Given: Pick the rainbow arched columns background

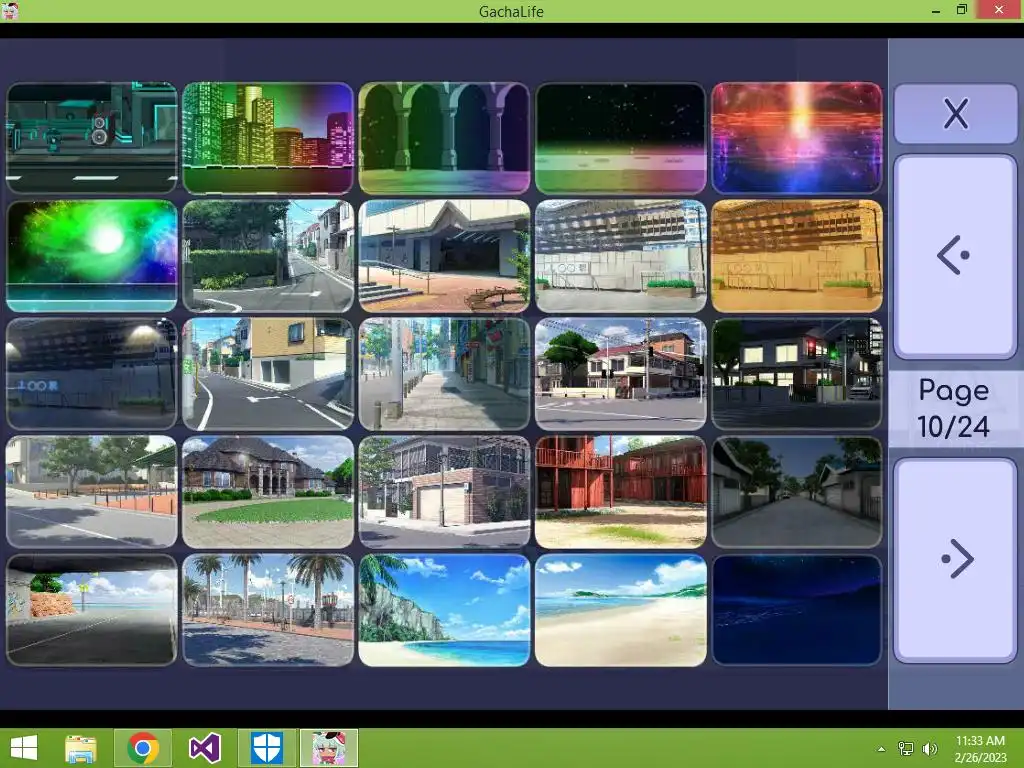Looking at the screenshot, I should 444,138.
